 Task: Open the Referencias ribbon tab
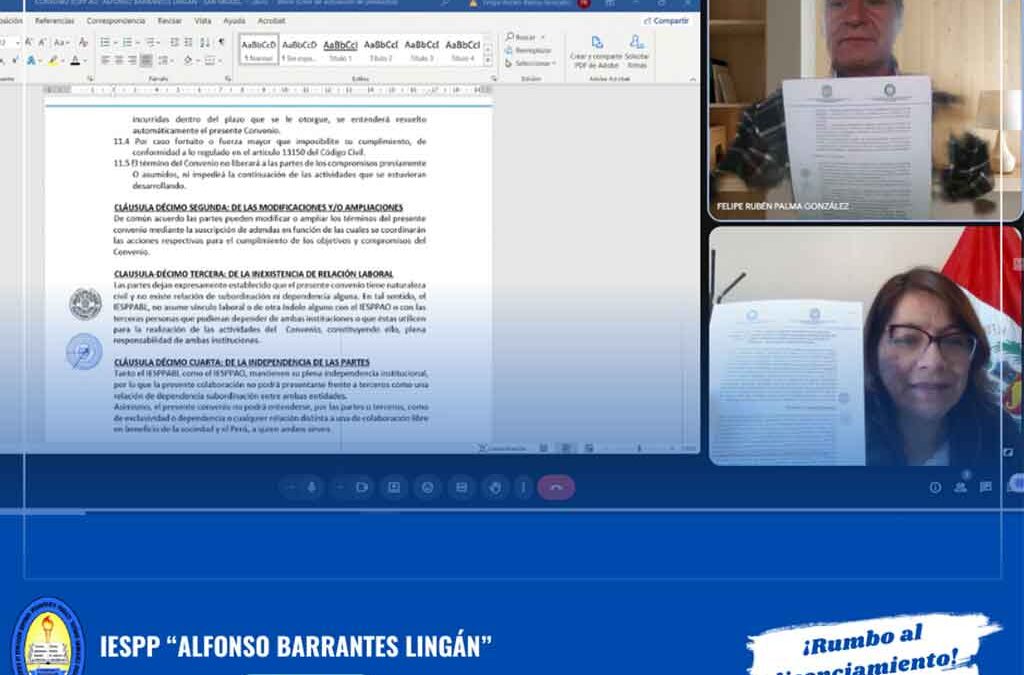[x=54, y=20]
